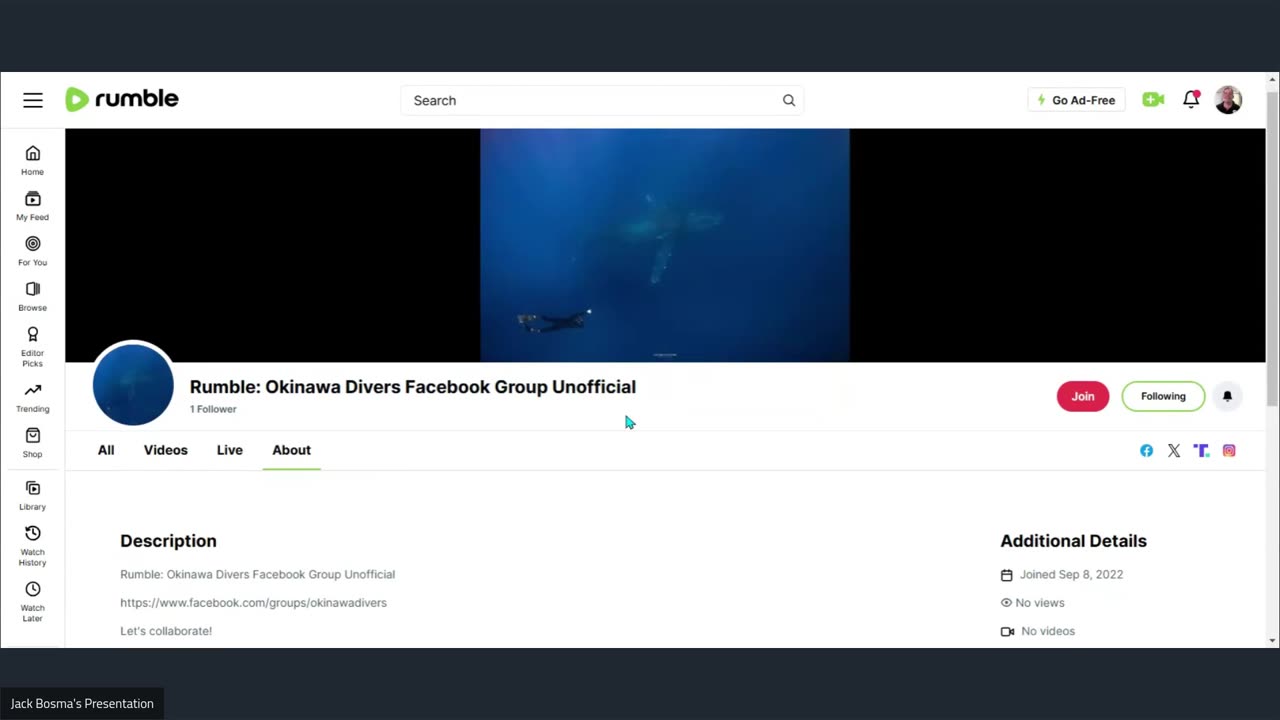This screenshot has width=1280, height=720.
Task: Open Library in sidebar
Action: 33,495
